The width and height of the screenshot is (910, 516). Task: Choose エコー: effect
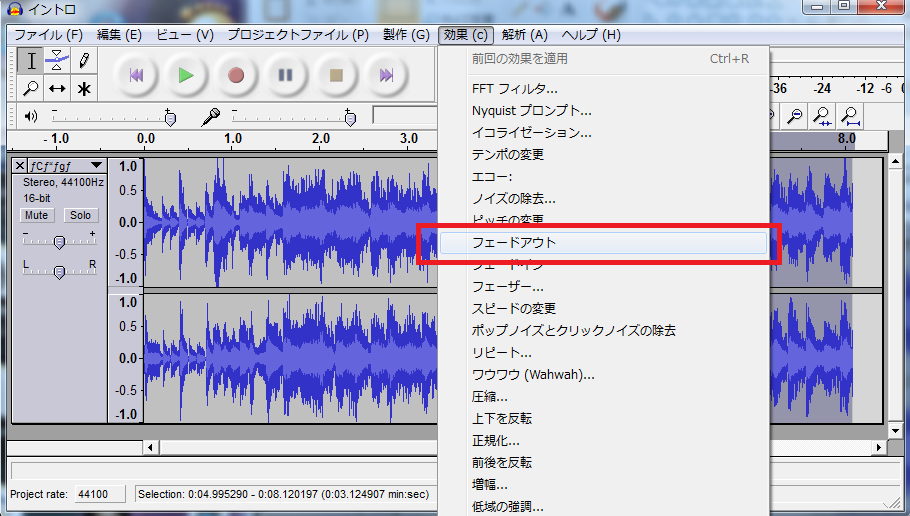604,177
